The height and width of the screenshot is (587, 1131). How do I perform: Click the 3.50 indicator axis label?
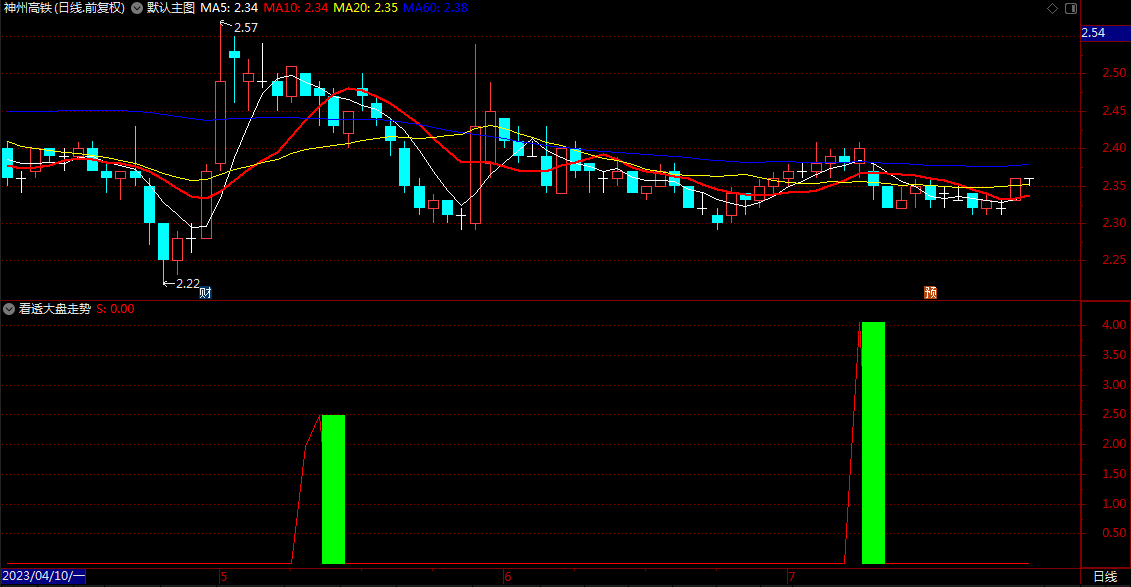coord(1114,354)
